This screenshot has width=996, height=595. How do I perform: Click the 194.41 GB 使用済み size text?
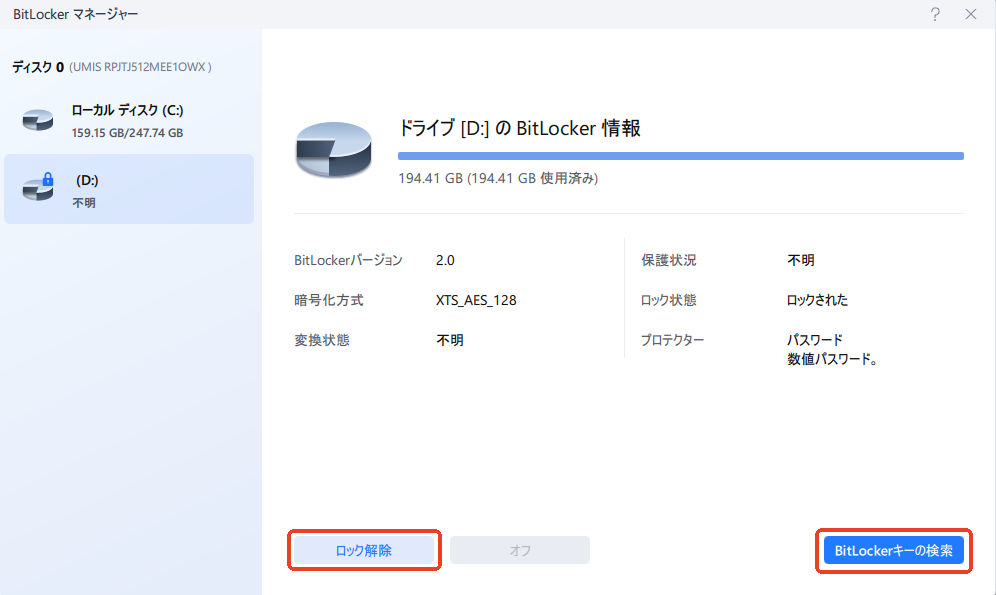click(498, 178)
